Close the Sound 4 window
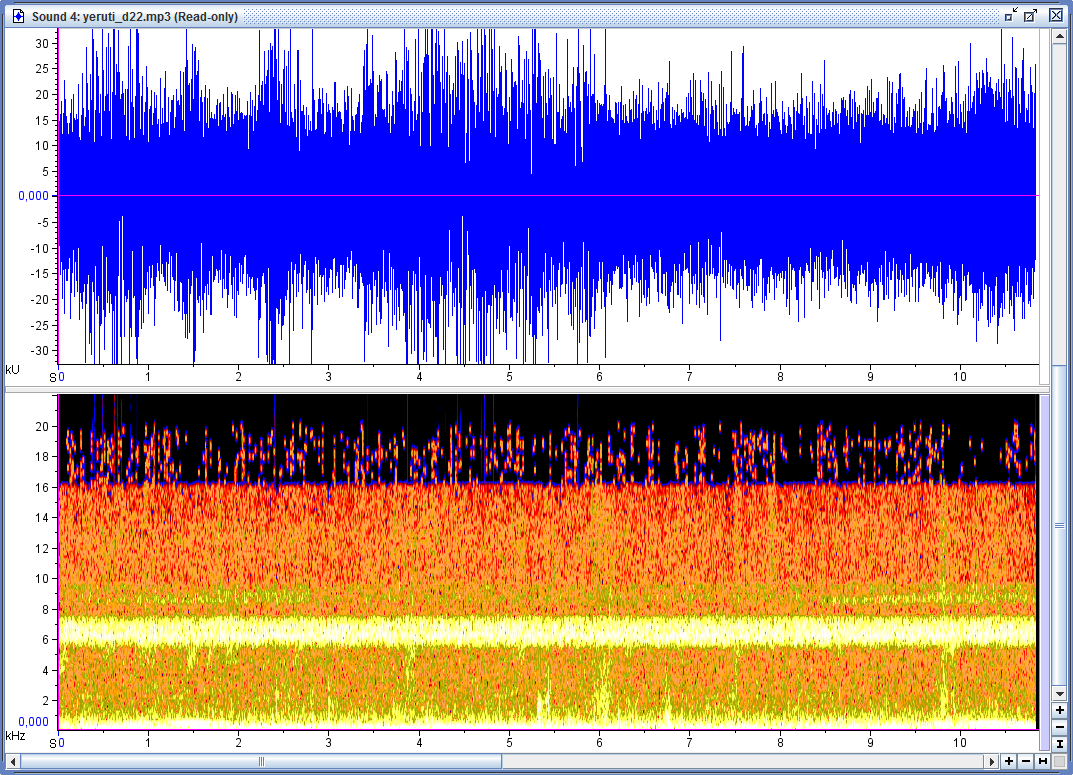Image resolution: width=1073 pixels, height=775 pixels. coord(1056,15)
